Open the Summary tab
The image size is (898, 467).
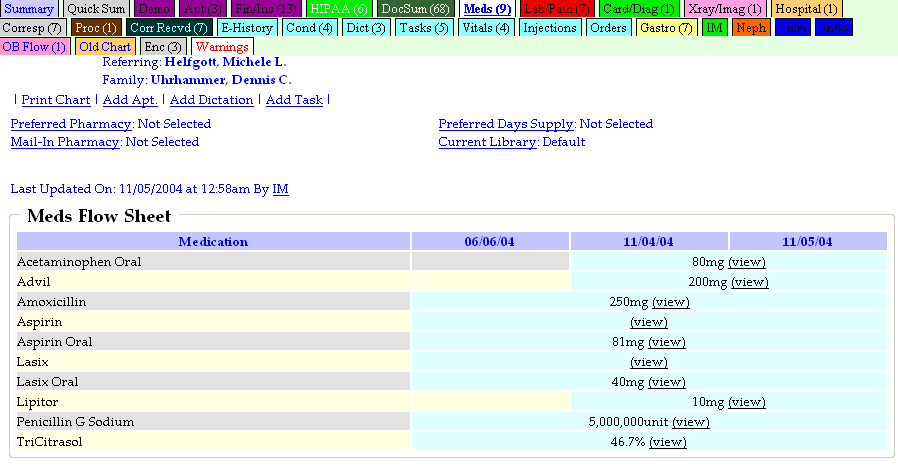pos(29,9)
